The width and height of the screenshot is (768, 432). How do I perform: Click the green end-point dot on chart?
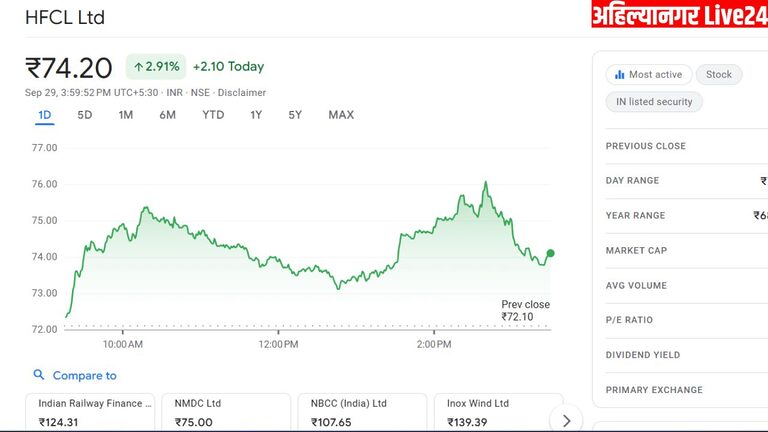coord(551,253)
